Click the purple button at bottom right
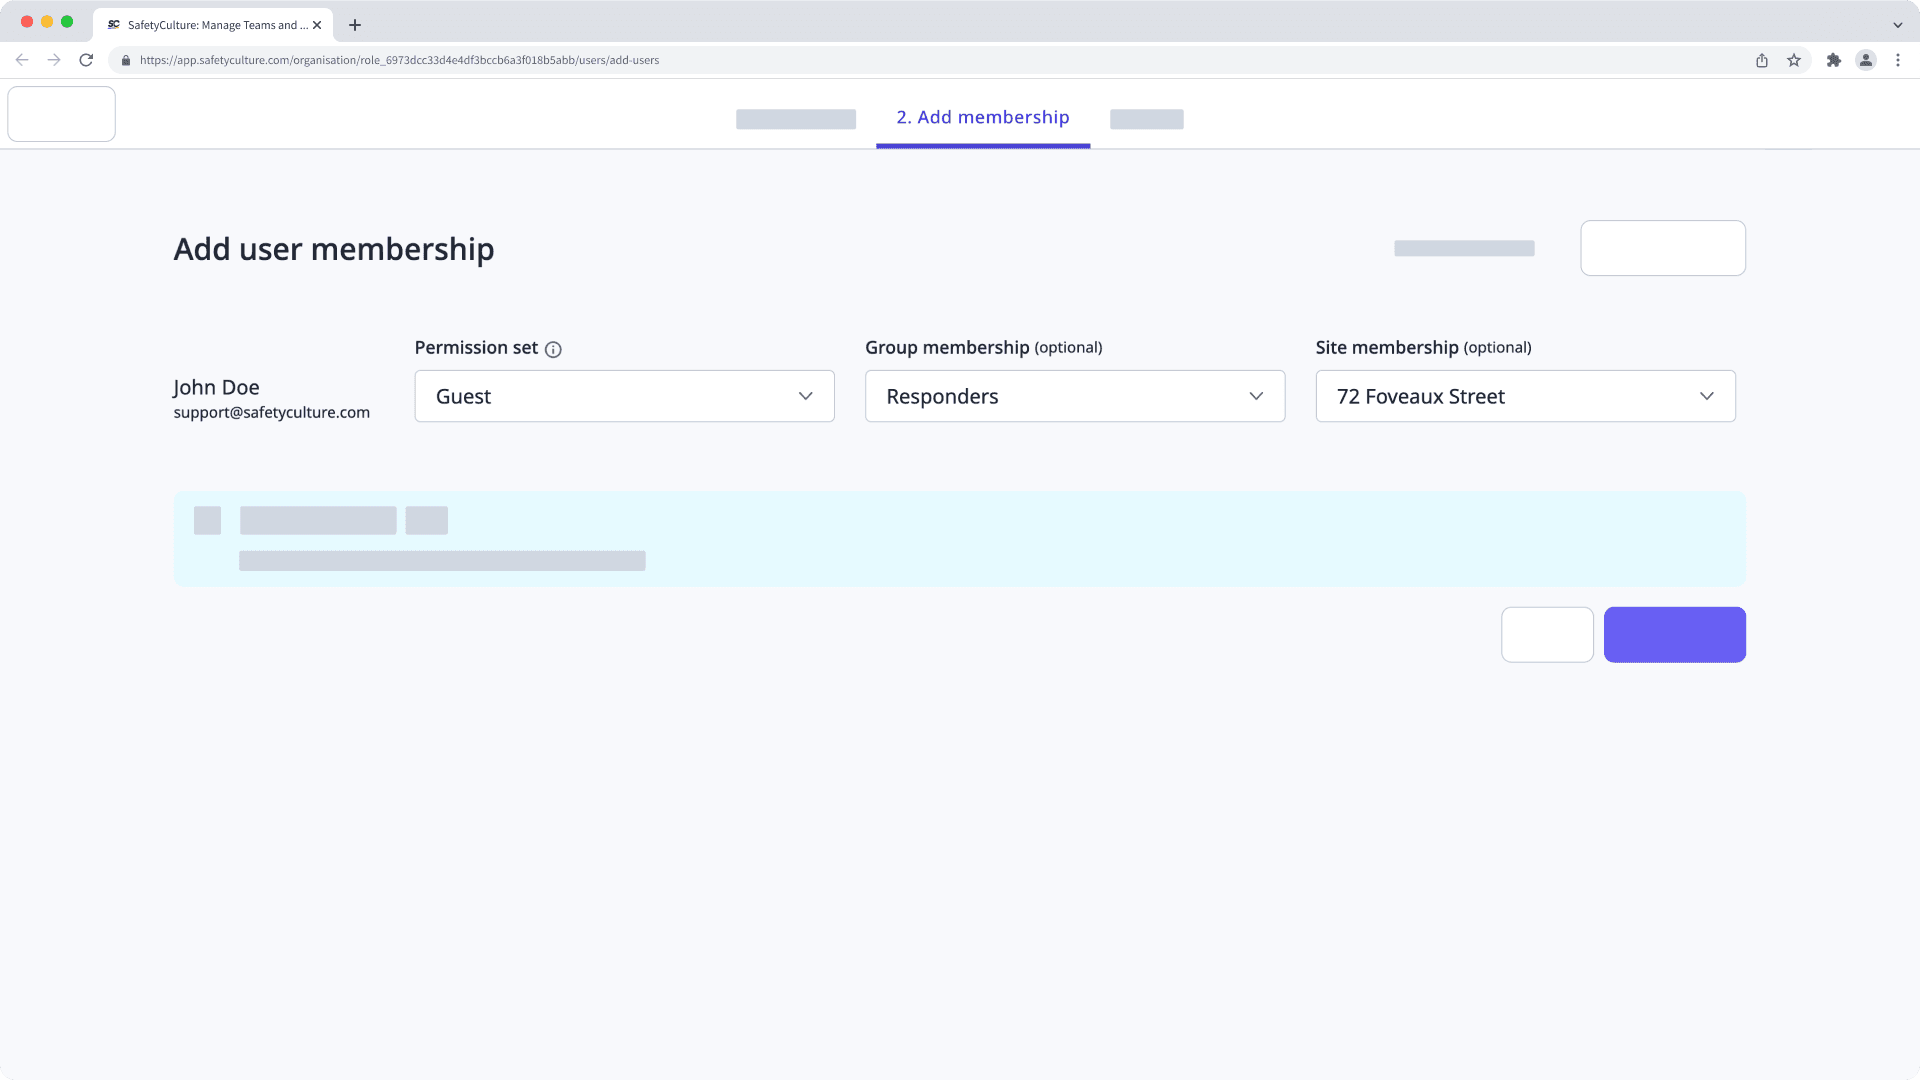Screen dimensions: 1920x1080 click(x=1674, y=634)
